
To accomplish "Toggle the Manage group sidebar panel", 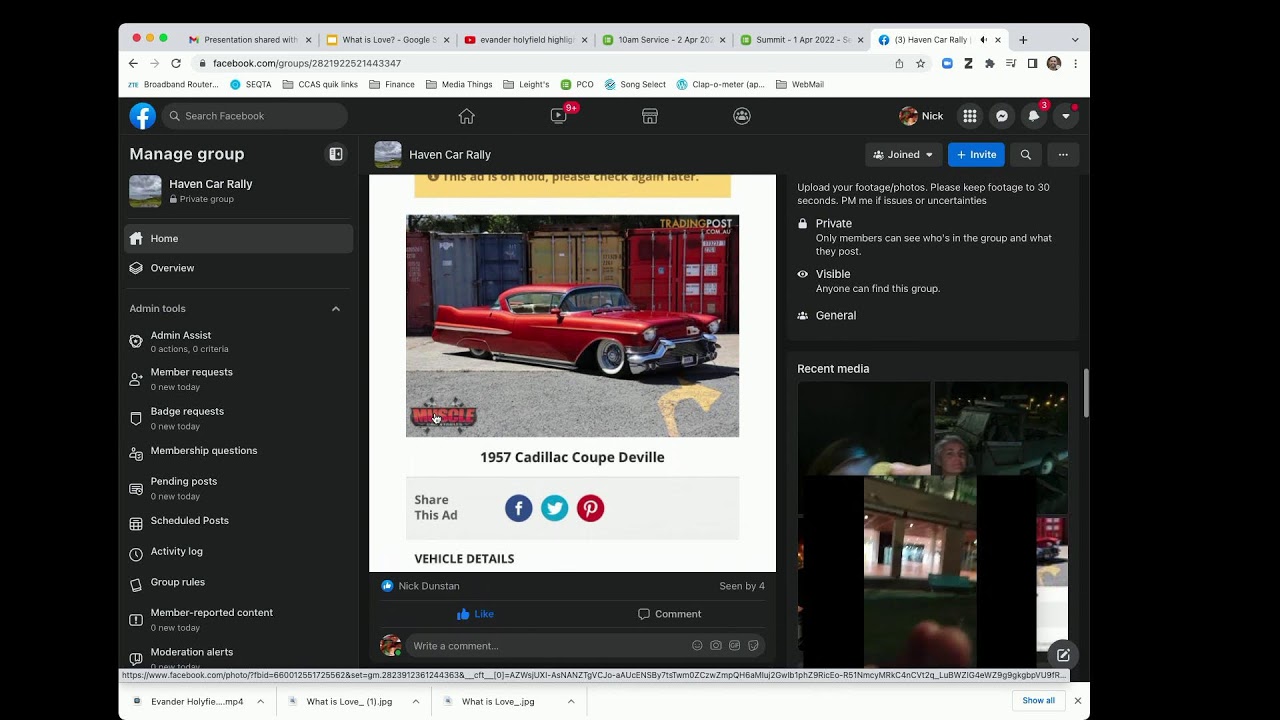I will [x=336, y=154].
